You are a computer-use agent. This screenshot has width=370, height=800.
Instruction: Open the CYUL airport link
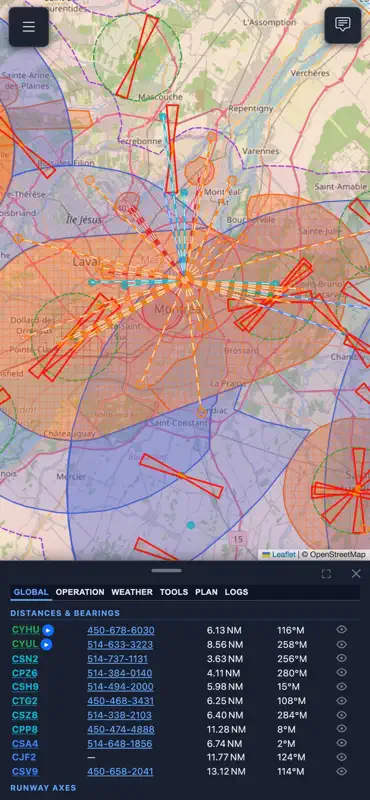coord(25,644)
